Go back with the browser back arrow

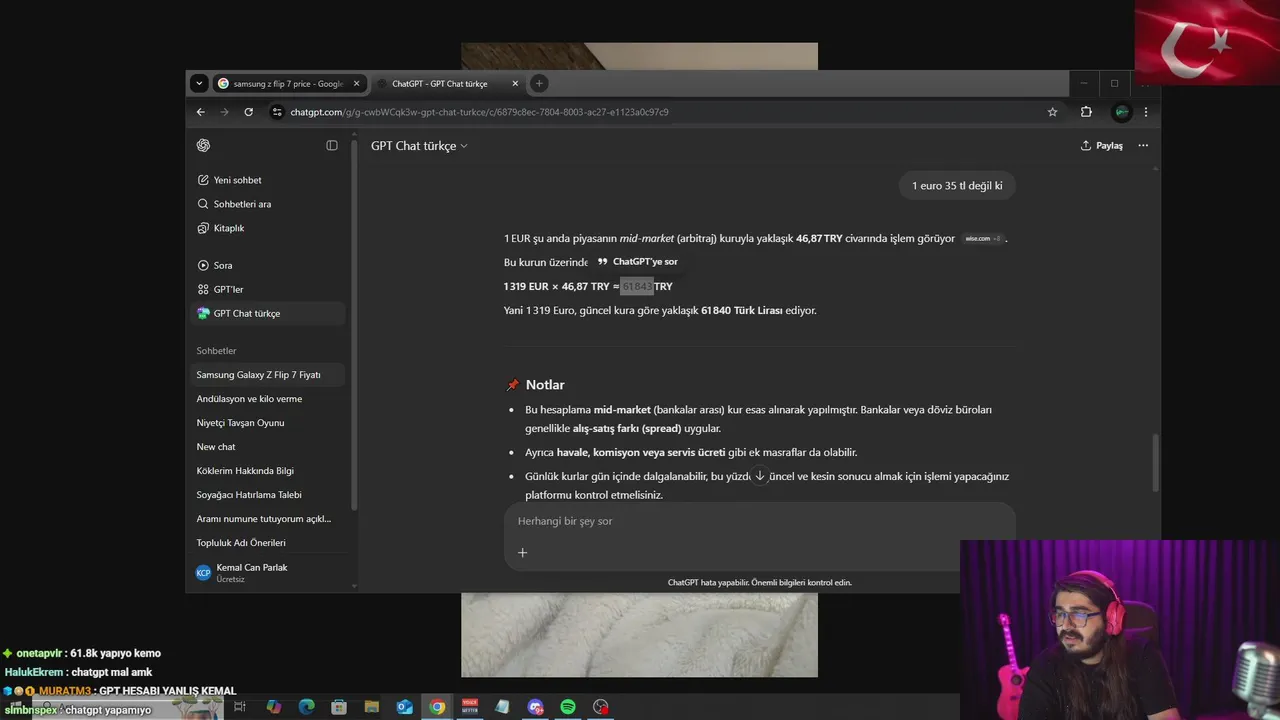pyautogui.click(x=200, y=112)
